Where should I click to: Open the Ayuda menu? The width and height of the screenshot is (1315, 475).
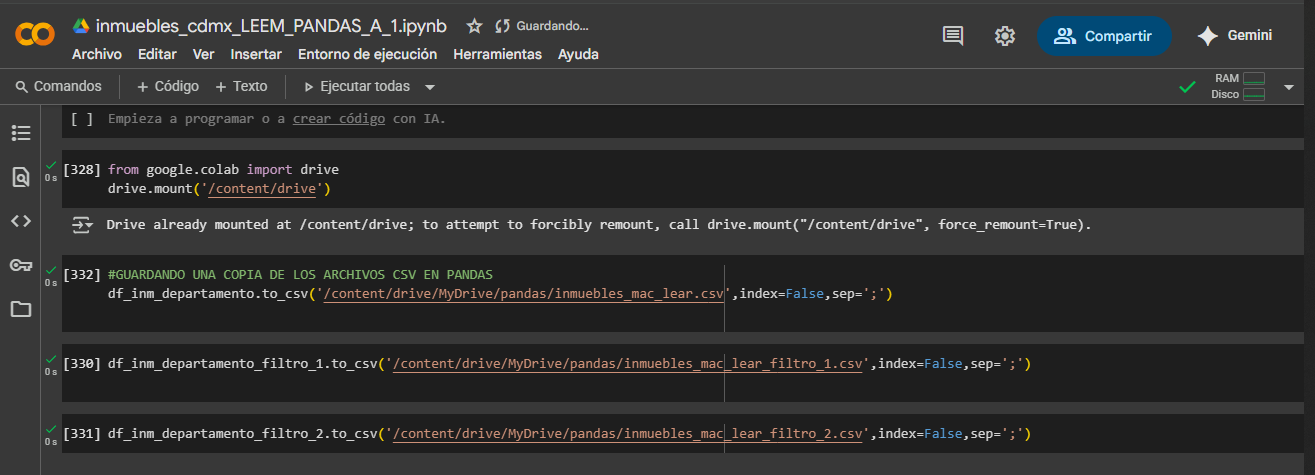[578, 54]
